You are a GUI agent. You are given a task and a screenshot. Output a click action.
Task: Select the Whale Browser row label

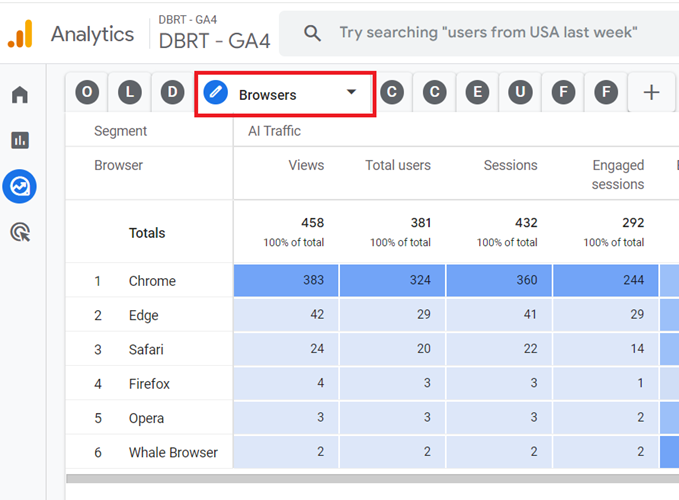click(x=173, y=452)
